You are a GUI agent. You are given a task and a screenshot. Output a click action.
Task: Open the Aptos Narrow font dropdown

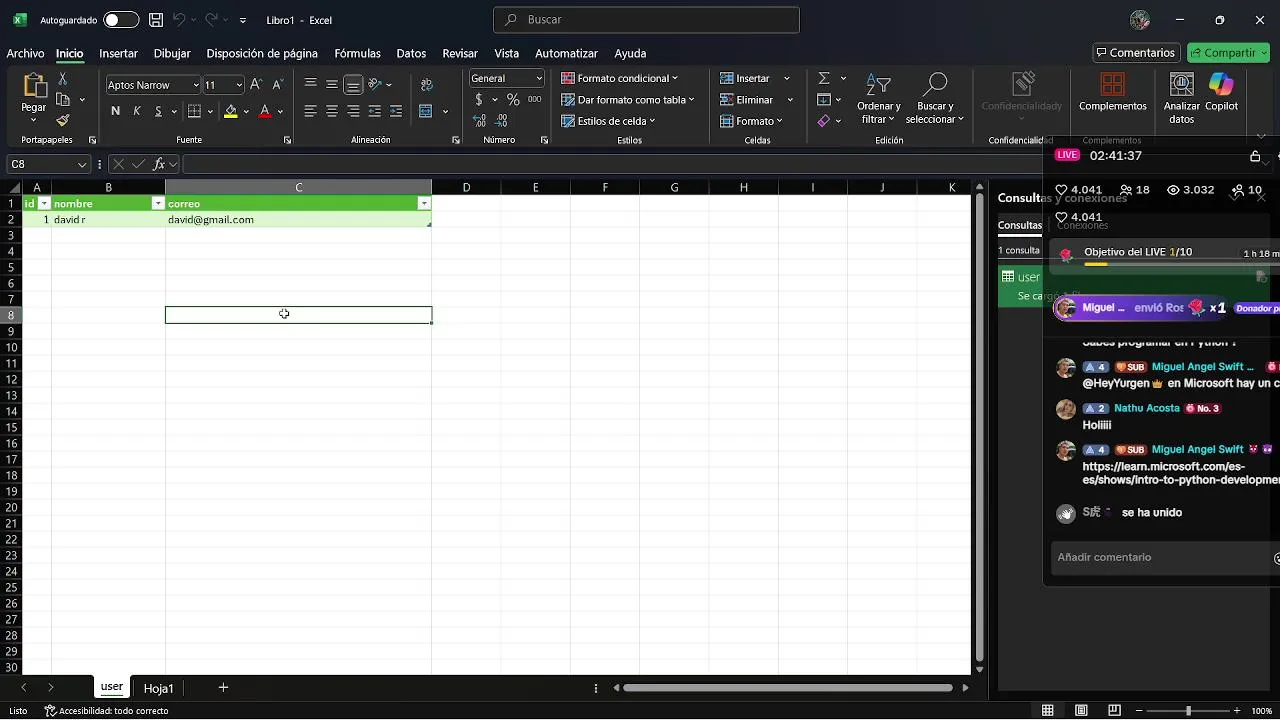195,86
